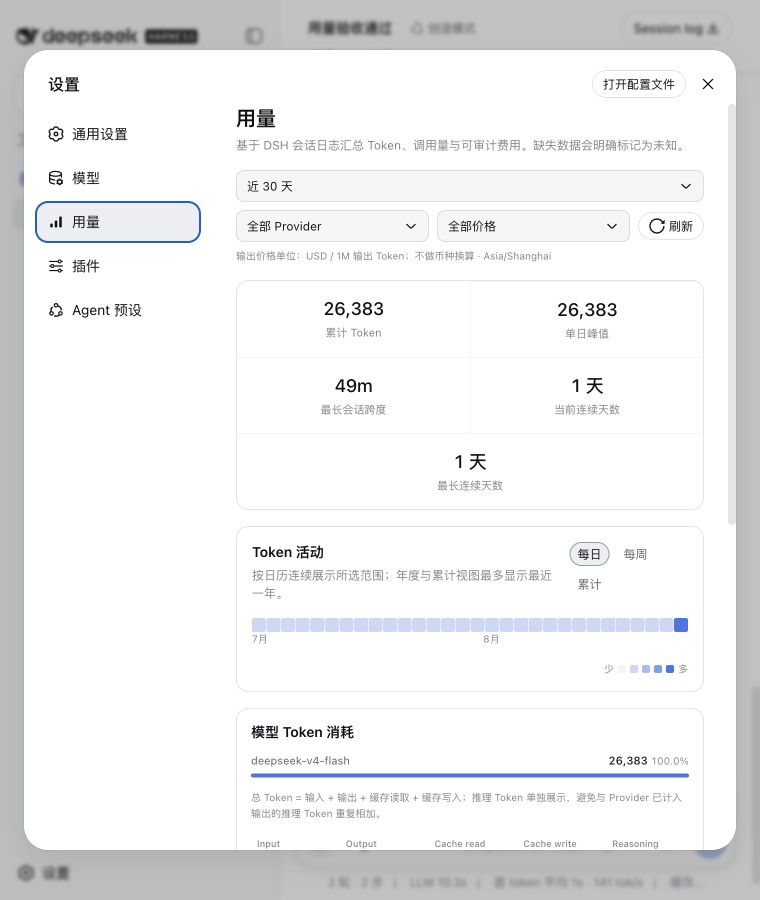Select the 用量 usage section

[118, 222]
